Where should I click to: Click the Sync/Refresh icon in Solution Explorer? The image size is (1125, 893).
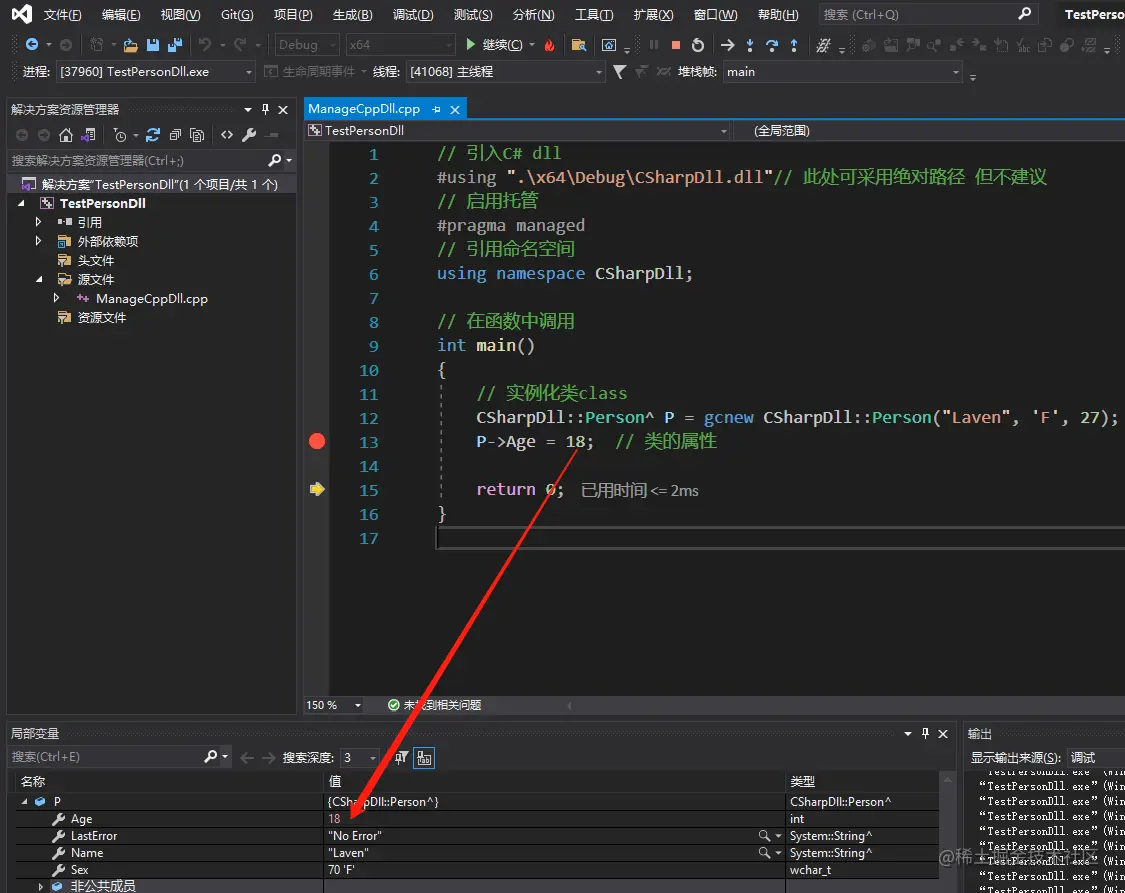pos(153,135)
